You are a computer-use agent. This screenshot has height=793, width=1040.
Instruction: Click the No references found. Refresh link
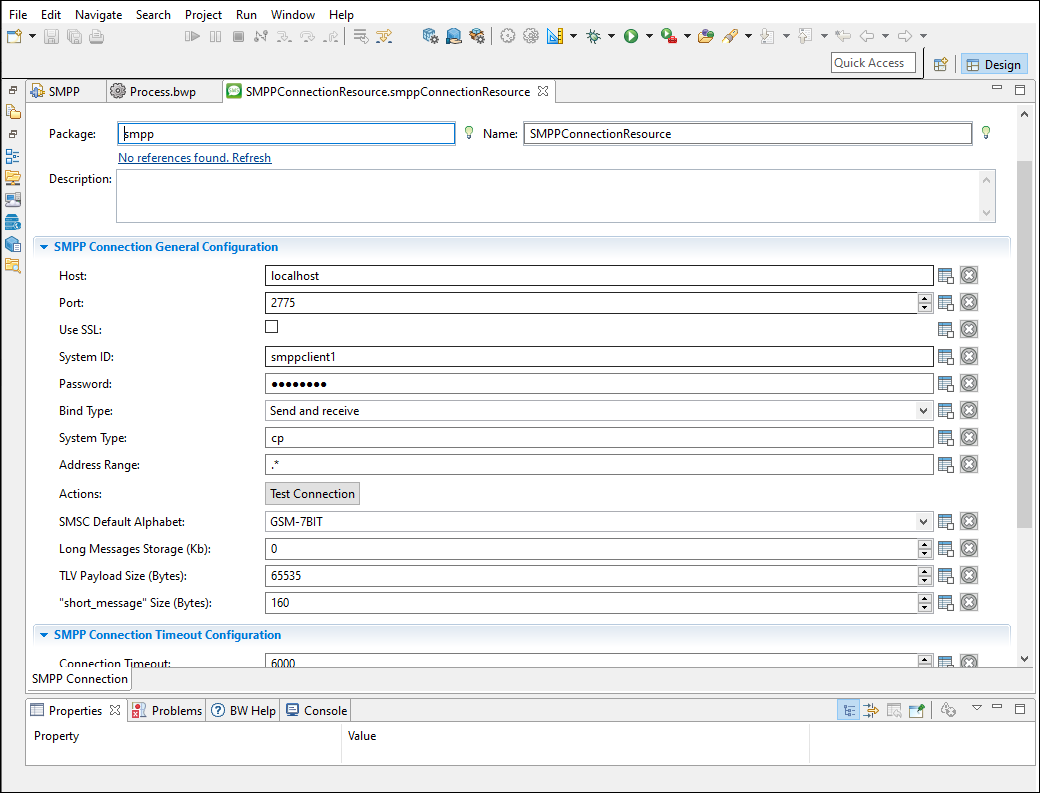click(194, 158)
